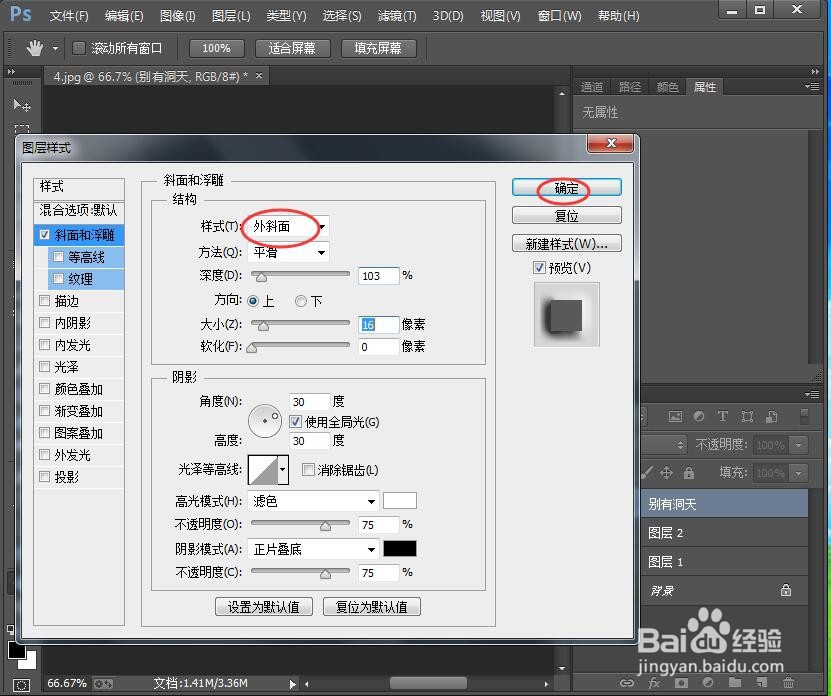
Task: Enable the 纹理 checkbox
Action: point(58,279)
